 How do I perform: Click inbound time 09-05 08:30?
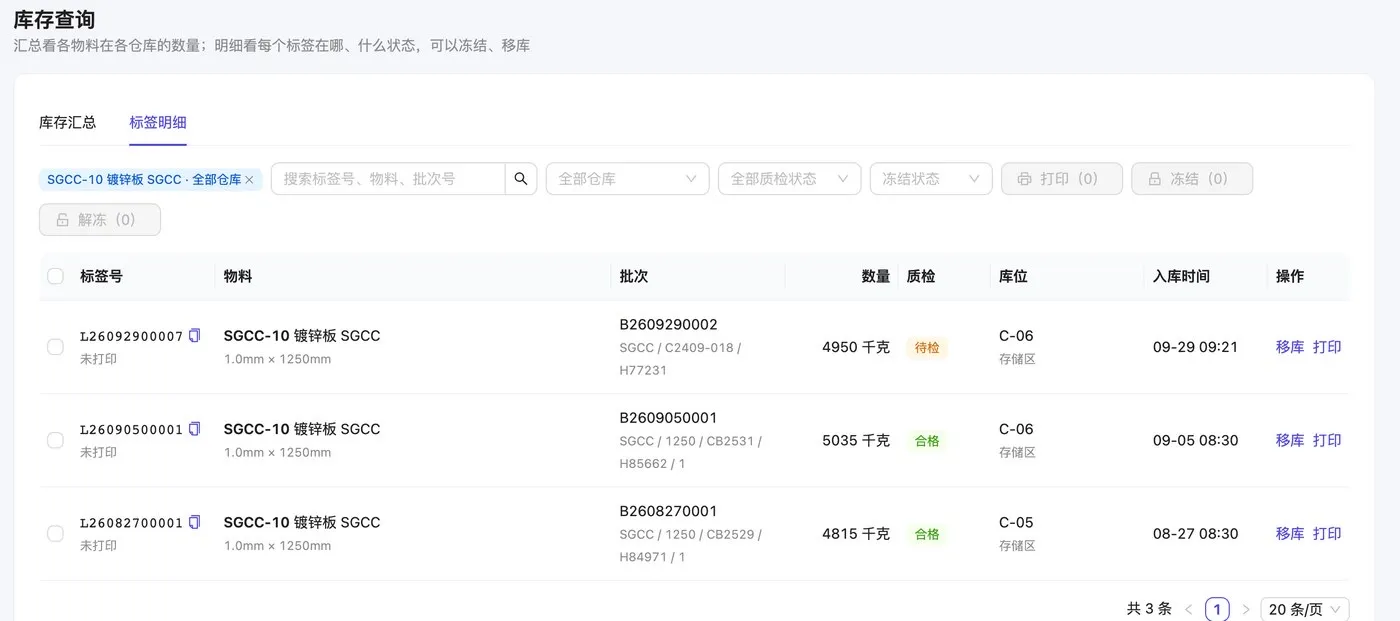click(x=1195, y=440)
